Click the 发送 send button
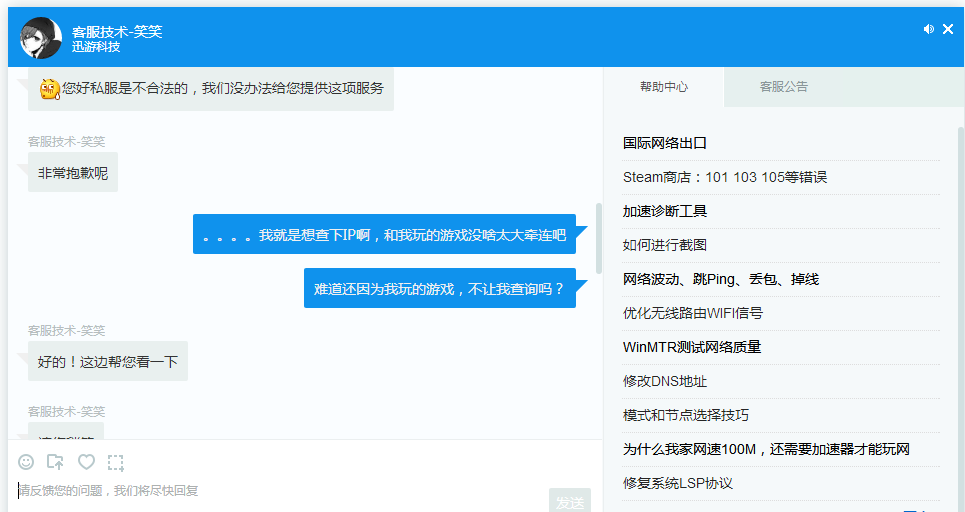The height and width of the screenshot is (512, 965). [x=569, y=501]
